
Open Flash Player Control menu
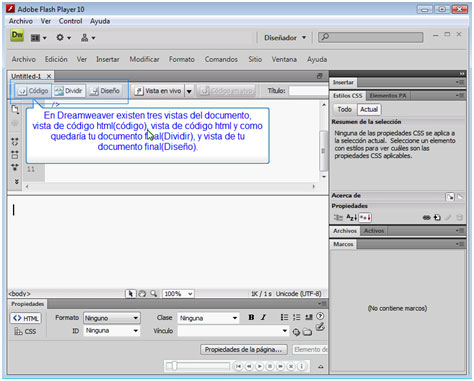(x=70, y=21)
